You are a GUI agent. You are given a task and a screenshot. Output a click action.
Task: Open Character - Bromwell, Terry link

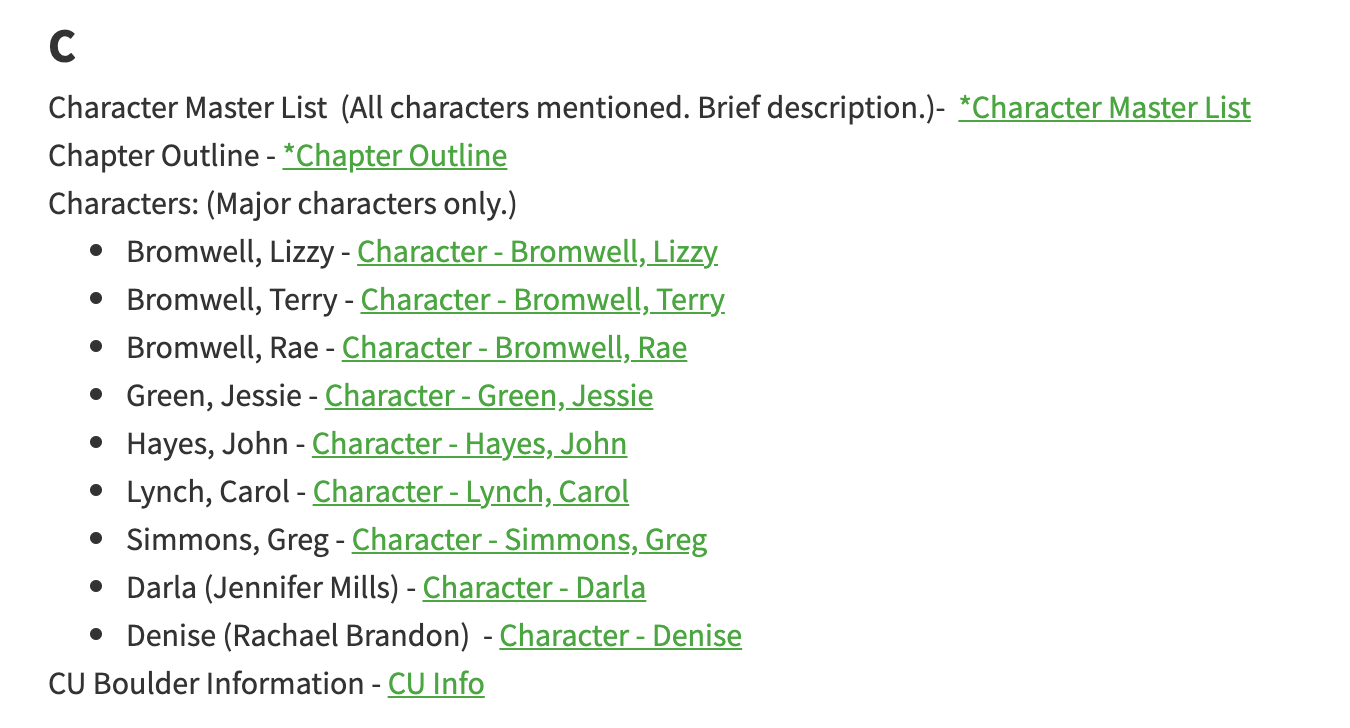[x=542, y=299]
